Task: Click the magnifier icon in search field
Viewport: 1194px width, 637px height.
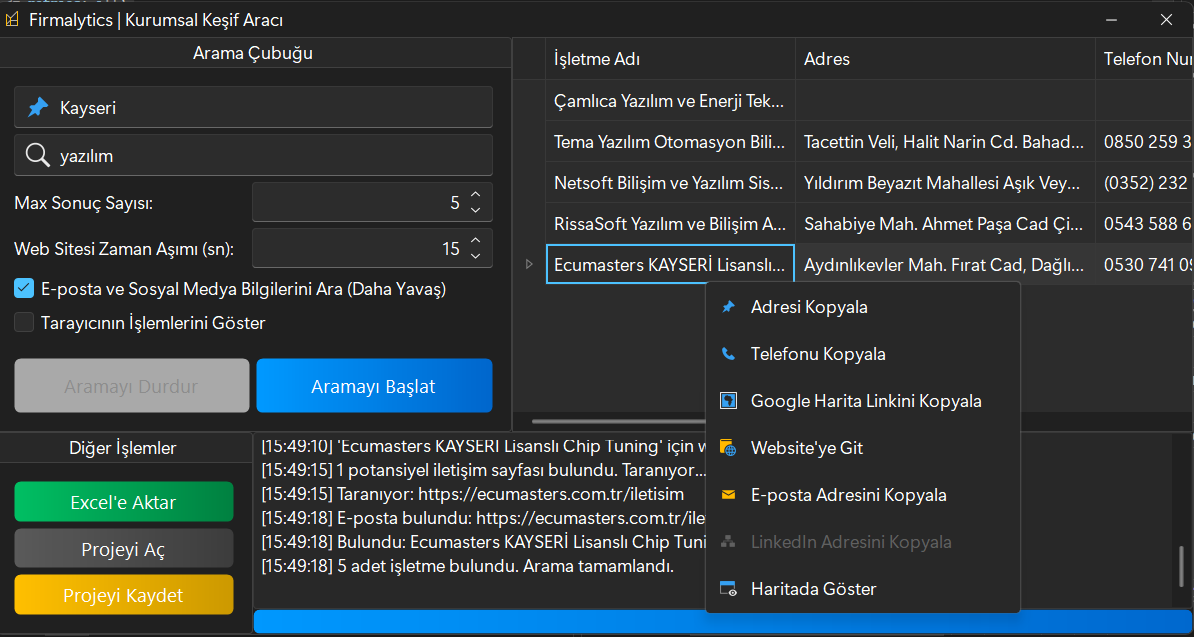Action: pos(38,155)
